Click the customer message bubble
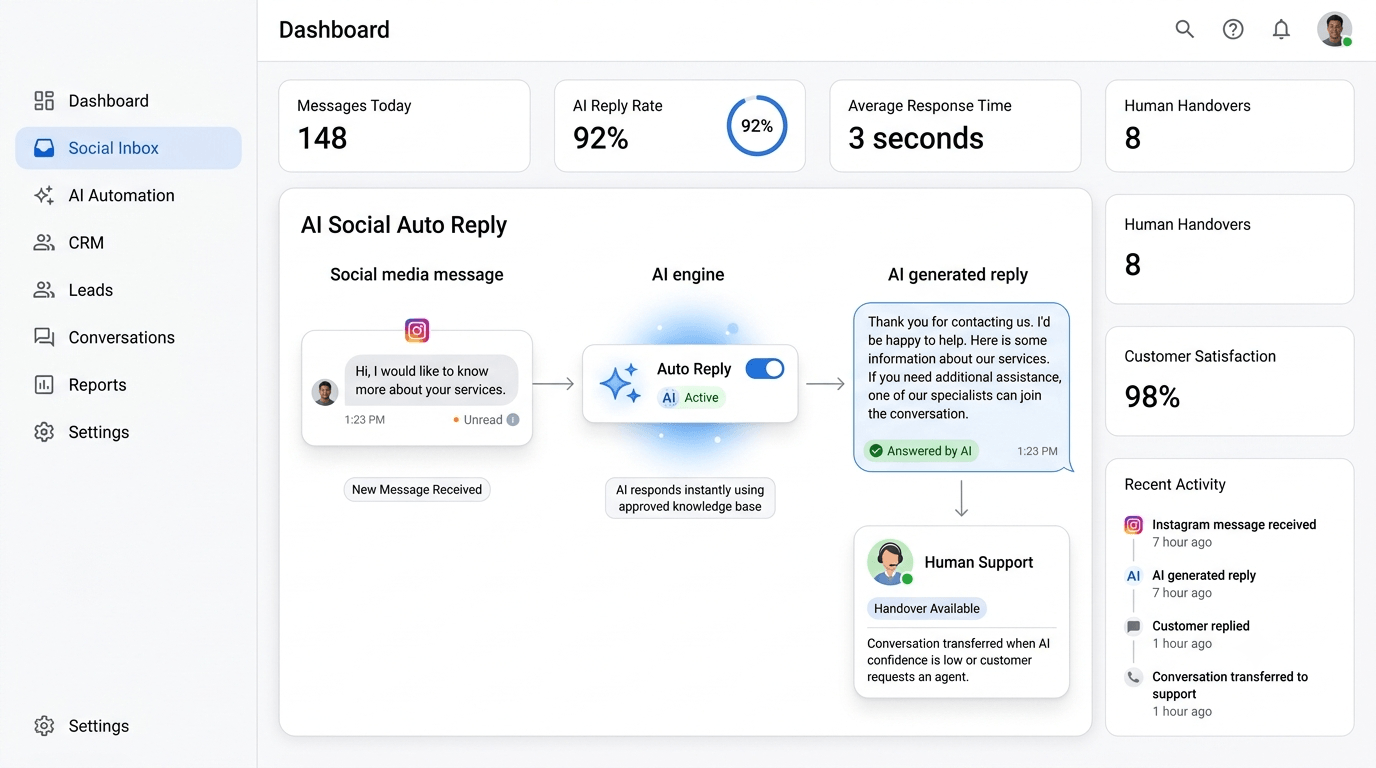Viewport: 1376px width, 768px height. click(x=432, y=380)
